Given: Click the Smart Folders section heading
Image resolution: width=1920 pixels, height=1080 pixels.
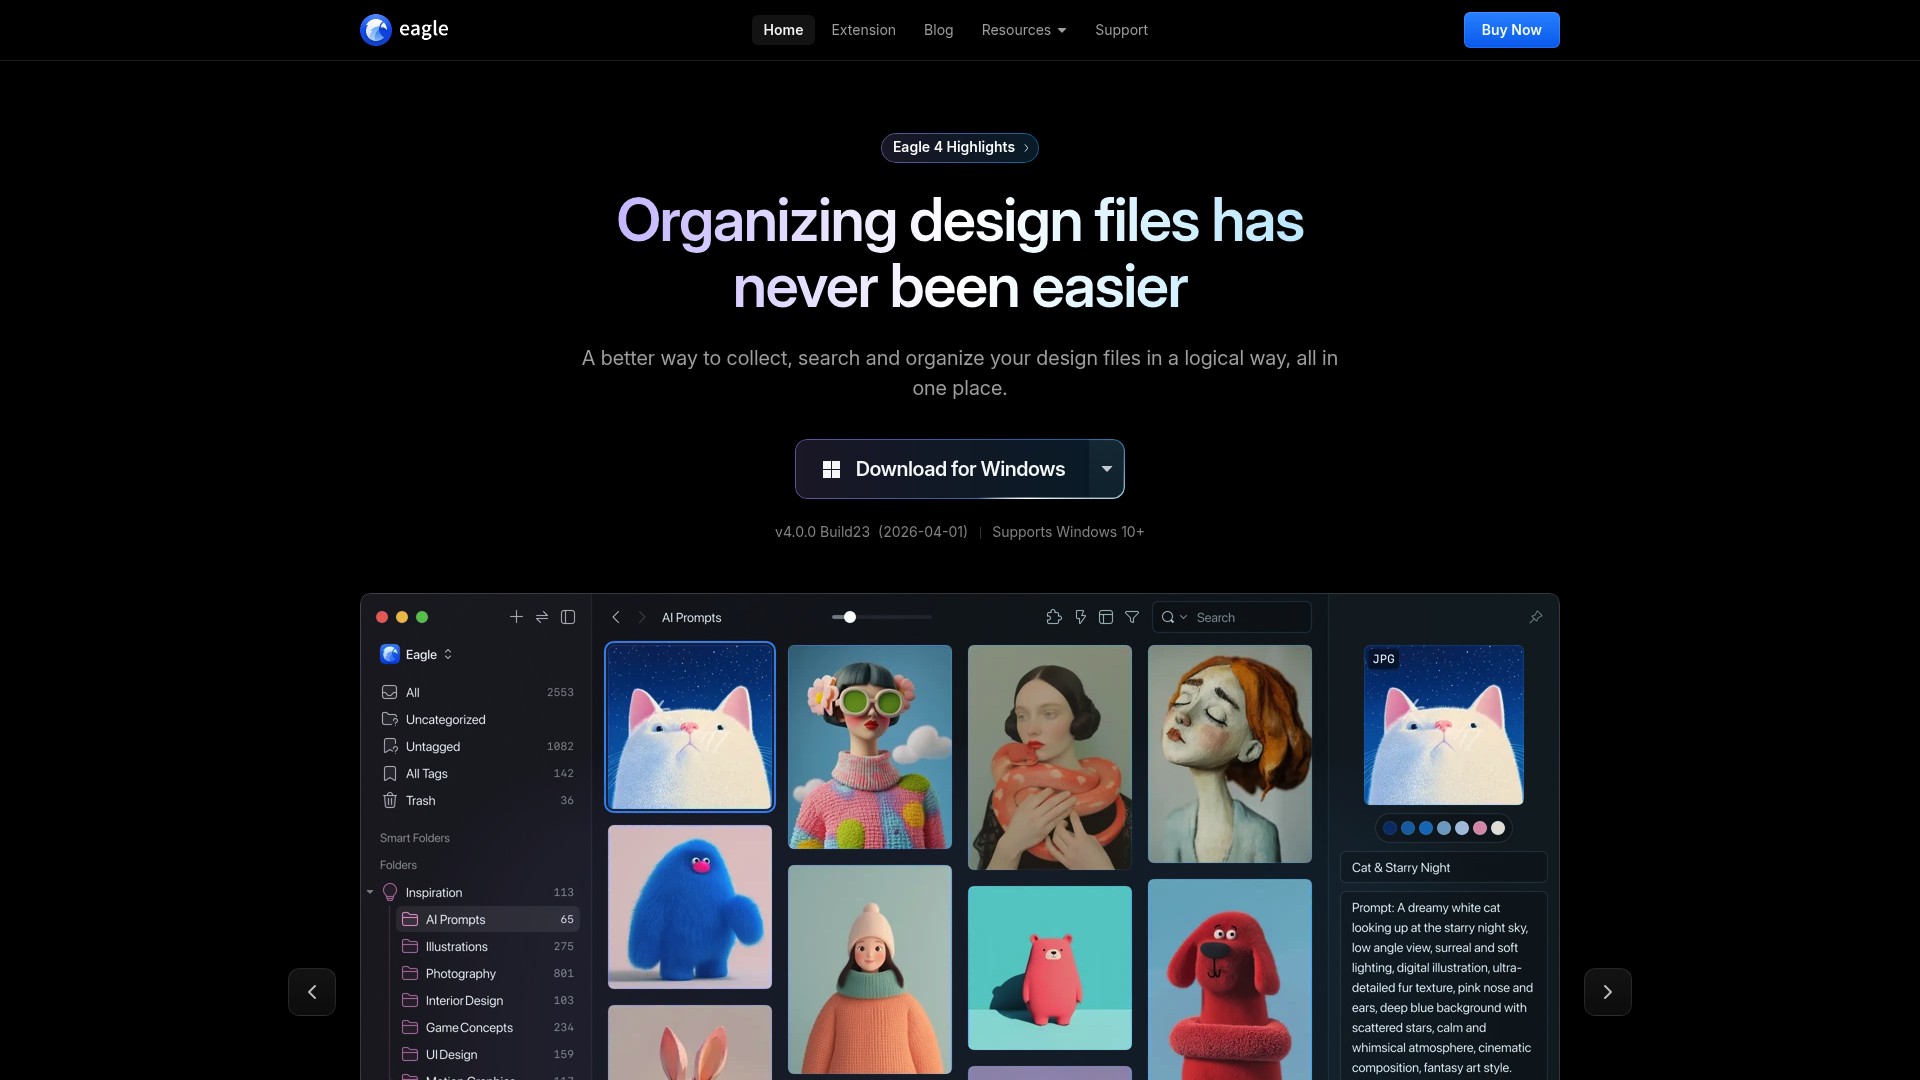Looking at the screenshot, I should (415, 838).
